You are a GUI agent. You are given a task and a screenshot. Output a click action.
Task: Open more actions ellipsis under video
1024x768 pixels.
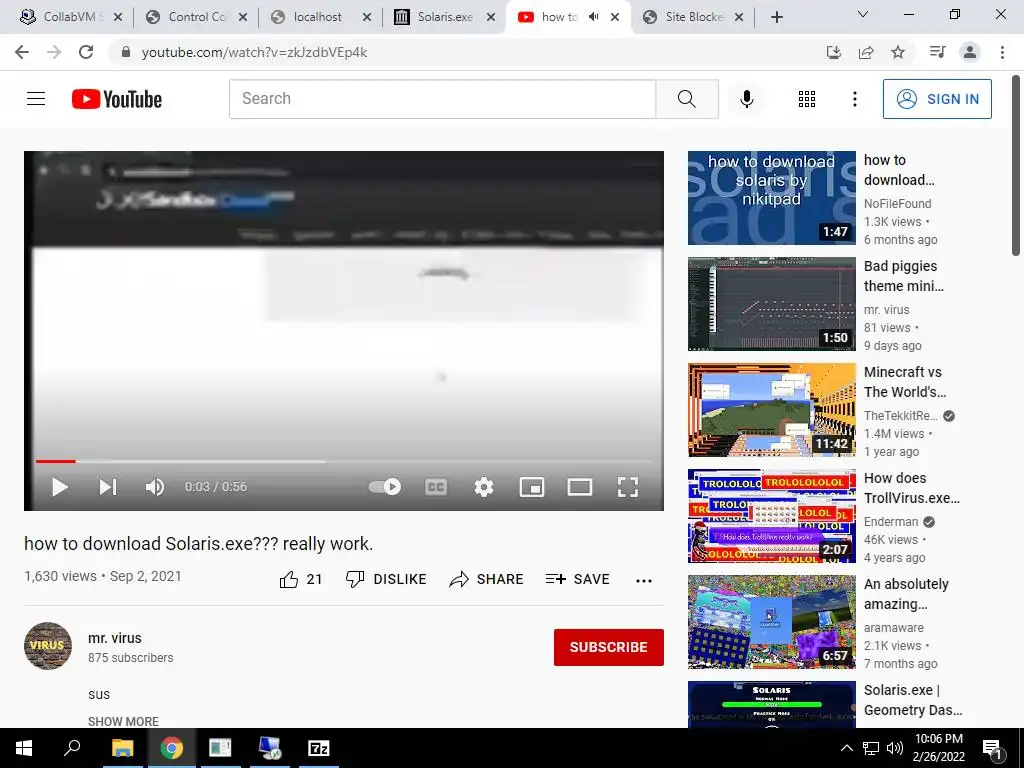pos(644,581)
